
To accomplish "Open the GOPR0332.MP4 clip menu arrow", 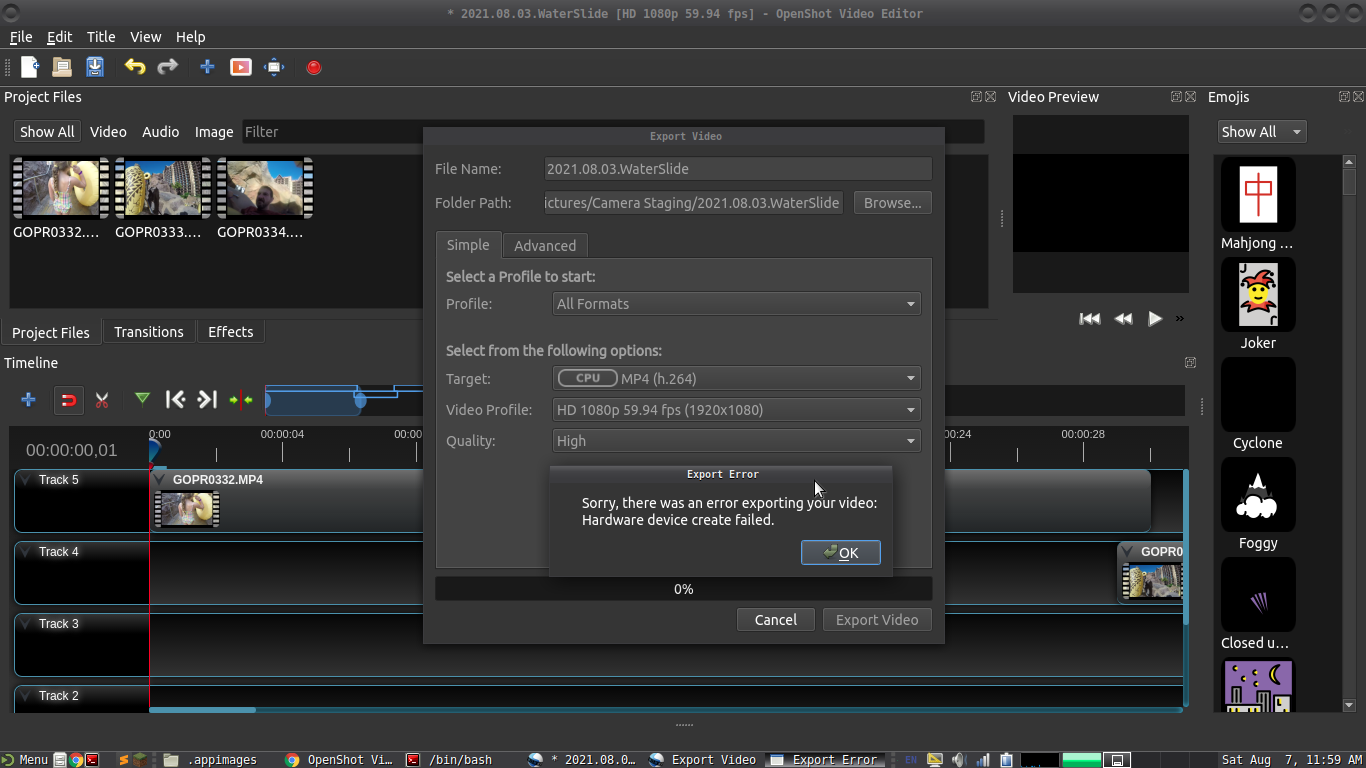I will pyautogui.click(x=161, y=480).
